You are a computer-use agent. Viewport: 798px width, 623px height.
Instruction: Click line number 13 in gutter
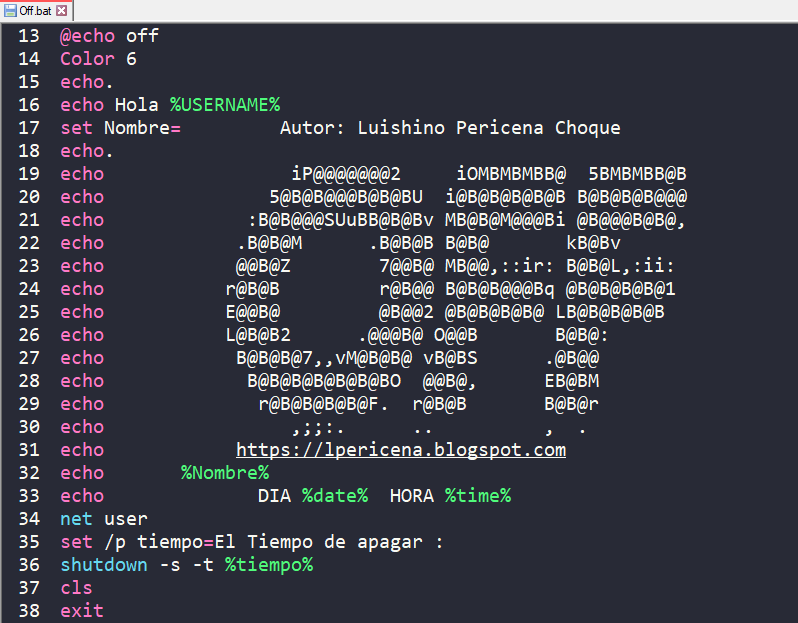pos(29,36)
